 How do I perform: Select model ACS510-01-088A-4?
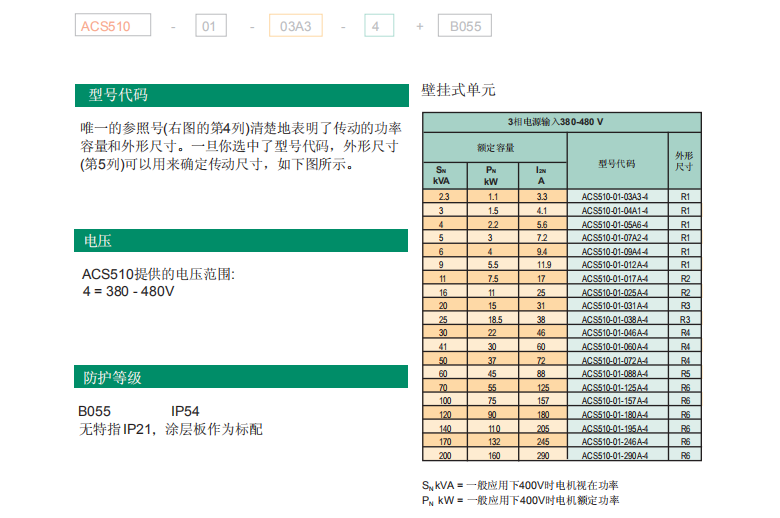(615, 374)
